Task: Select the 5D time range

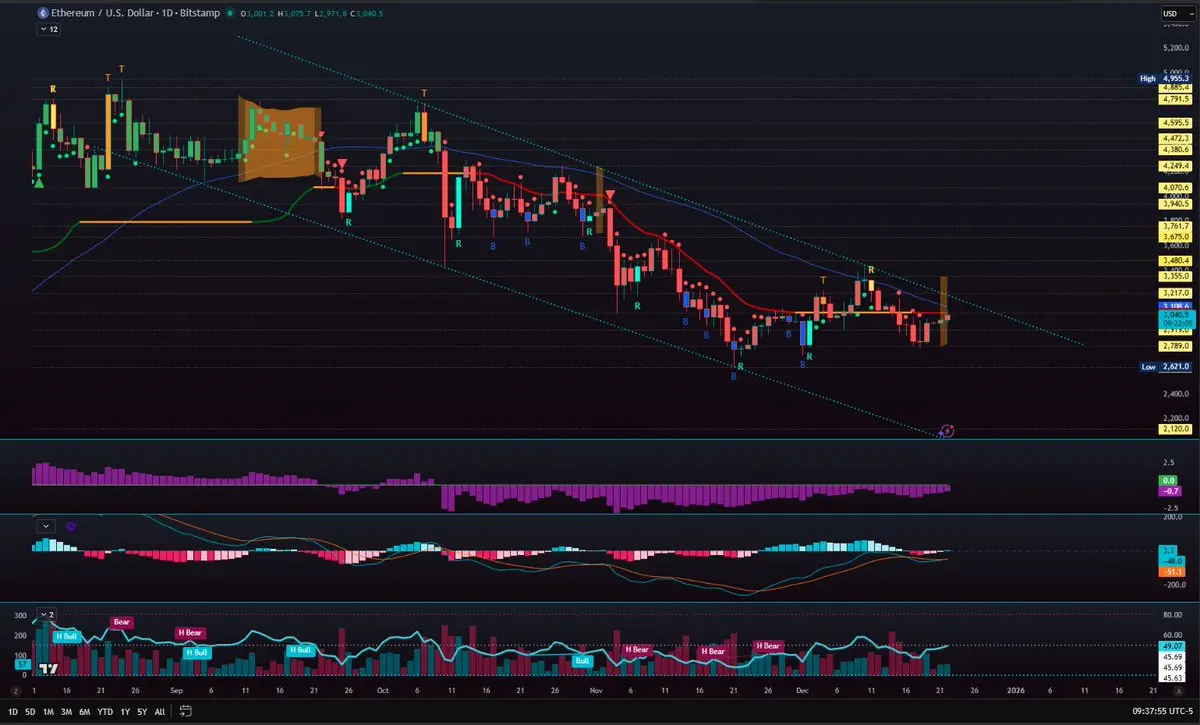Action: pyautogui.click(x=31, y=712)
